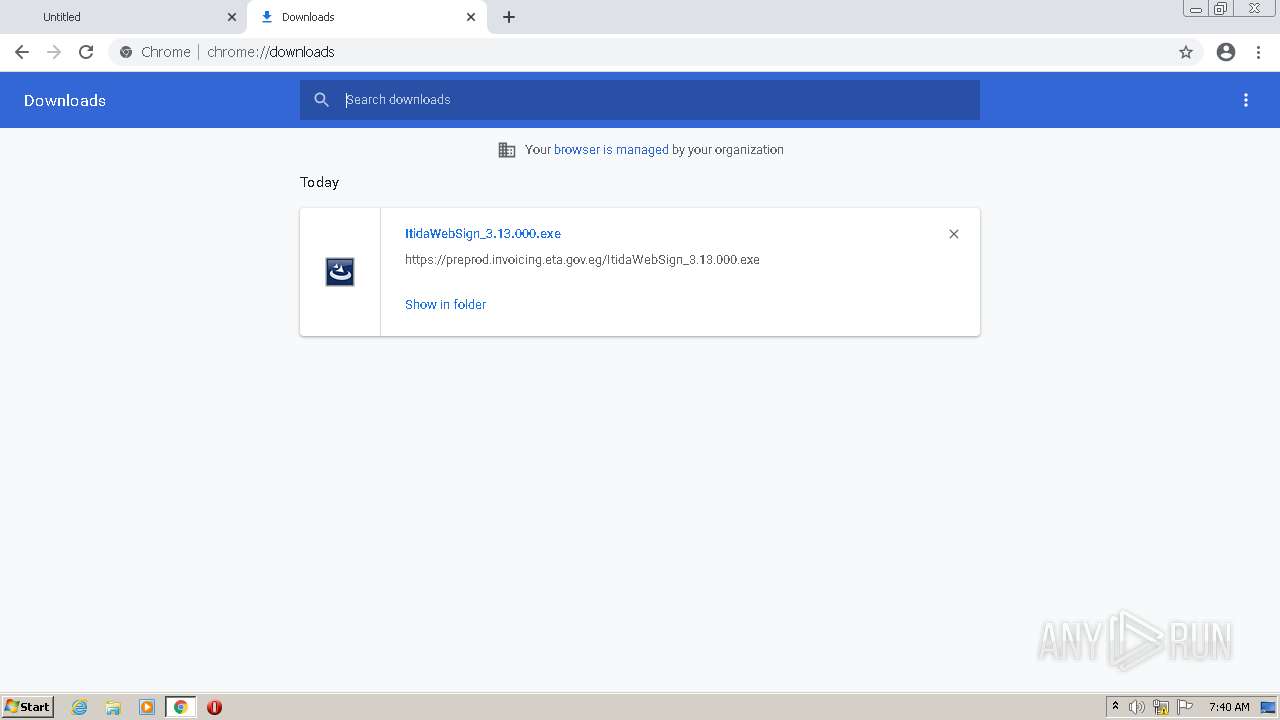Open the Downloads page more actions menu
The width and height of the screenshot is (1280, 720).
pos(1246,100)
